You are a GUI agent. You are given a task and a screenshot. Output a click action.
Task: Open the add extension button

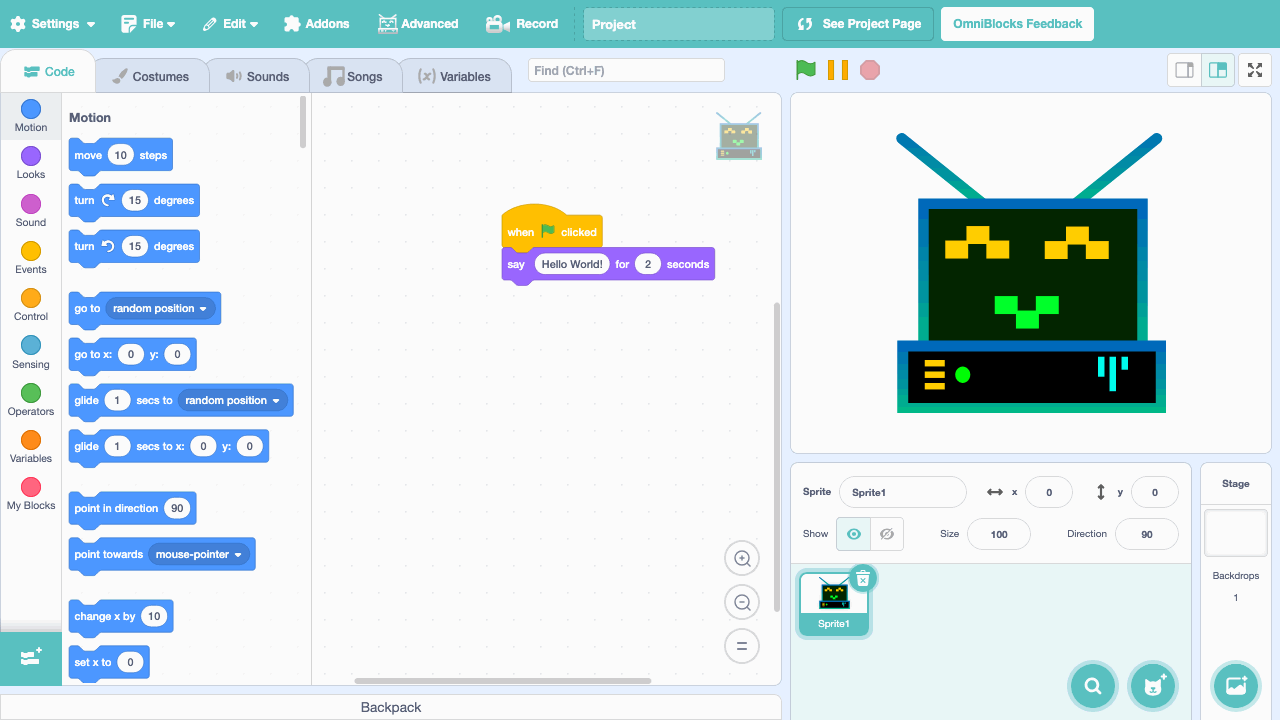pos(31,658)
